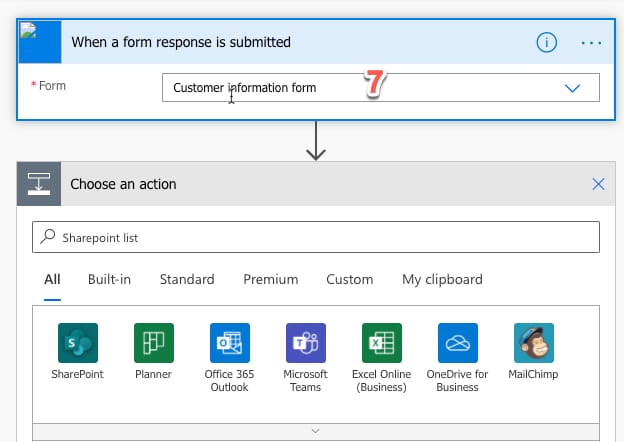Image resolution: width=624 pixels, height=442 pixels.
Task: Click the Sharepoint list search field
Action: [316, 237]
